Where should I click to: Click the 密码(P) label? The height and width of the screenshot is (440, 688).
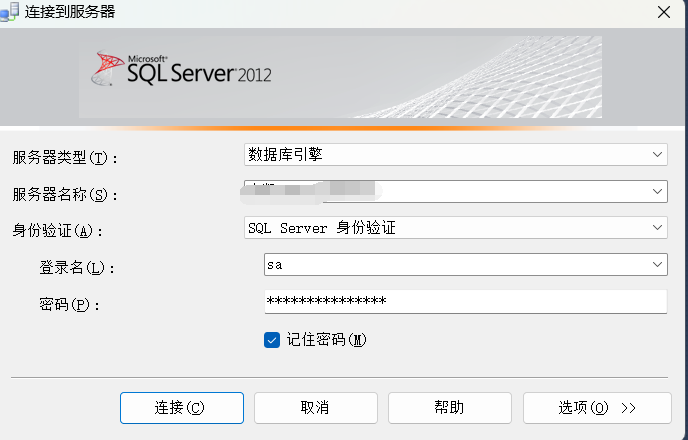69,304
